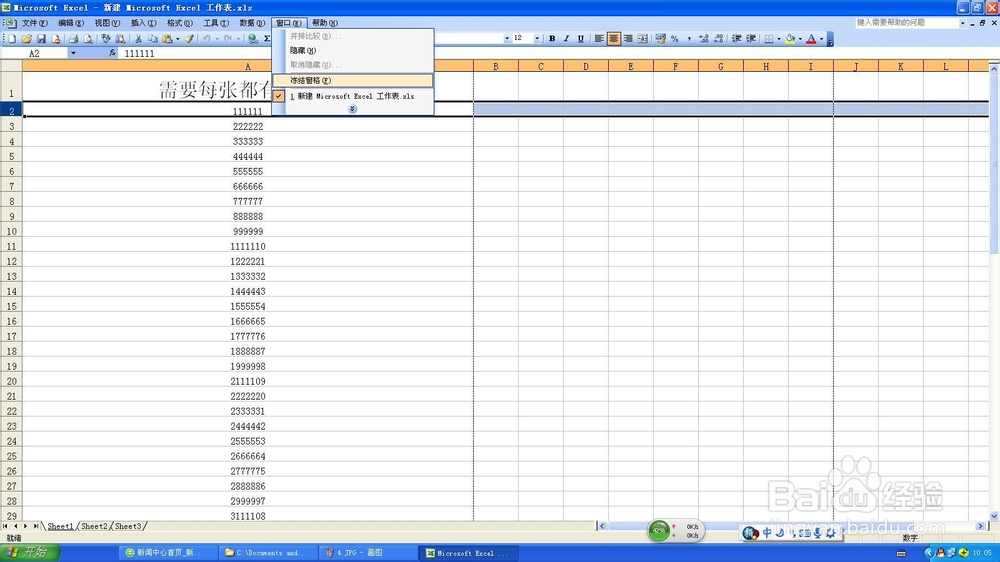Image resolution: width=1000 pixels, height=562 pixels.
Task: Toggle center alignment button
Action: pos(614,39)
